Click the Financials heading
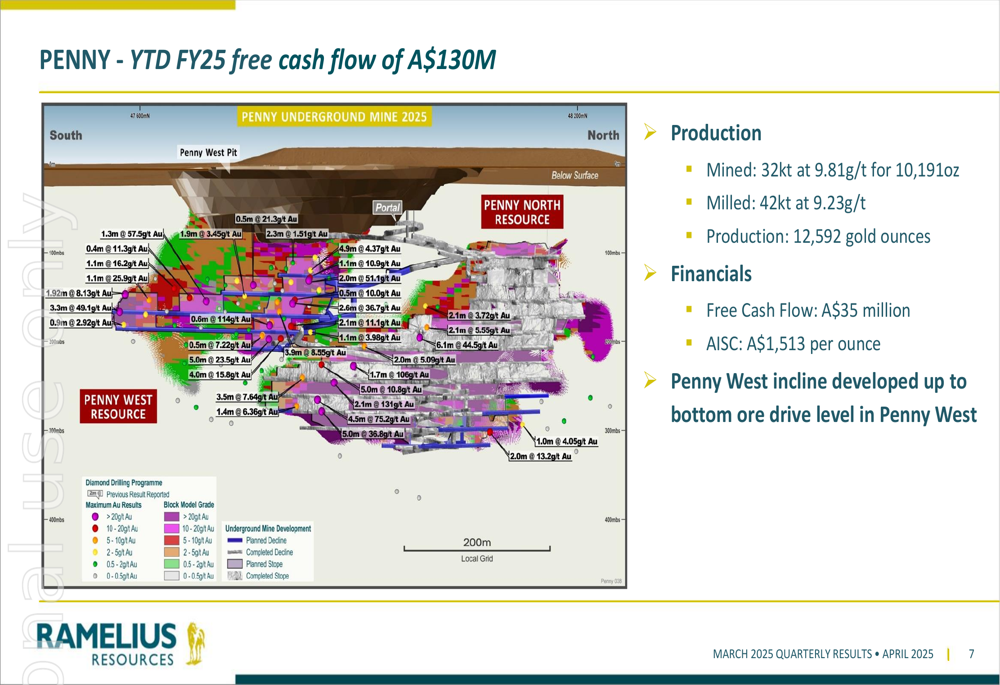 pos(711,274)
